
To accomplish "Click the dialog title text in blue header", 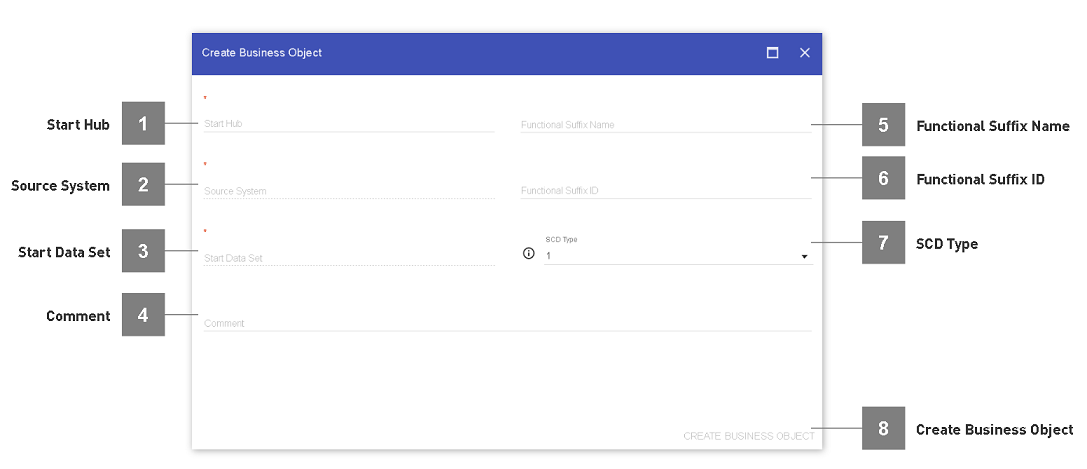I will 262,53.
